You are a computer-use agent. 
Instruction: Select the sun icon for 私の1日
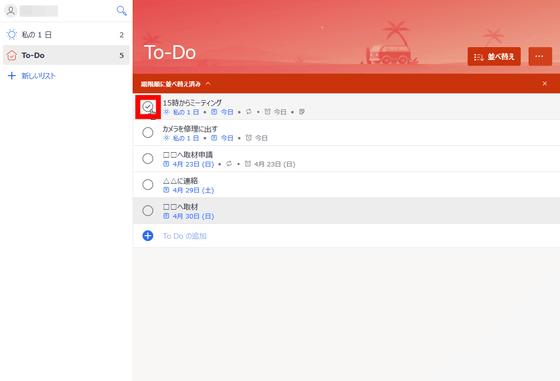coord(12,35)
